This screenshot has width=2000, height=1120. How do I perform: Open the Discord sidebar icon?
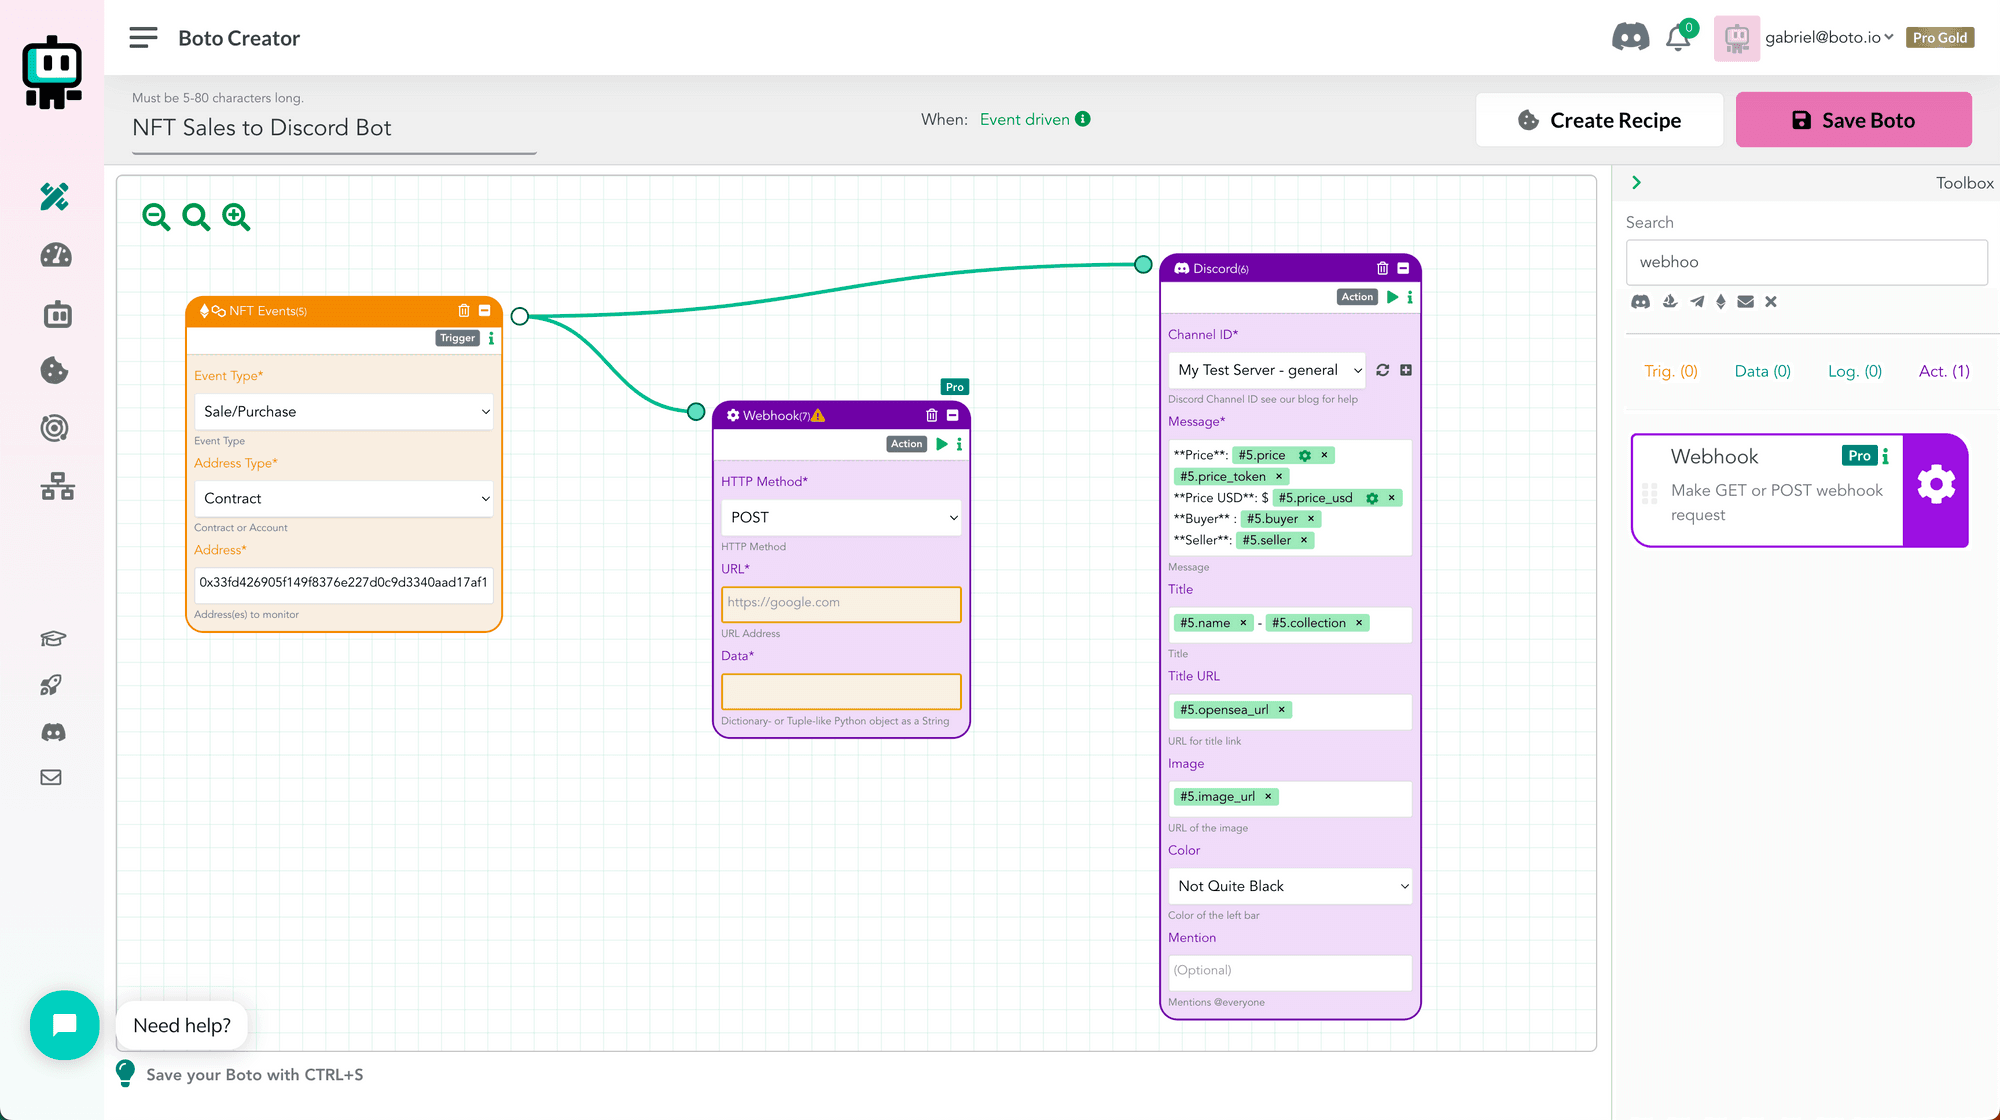53,732
